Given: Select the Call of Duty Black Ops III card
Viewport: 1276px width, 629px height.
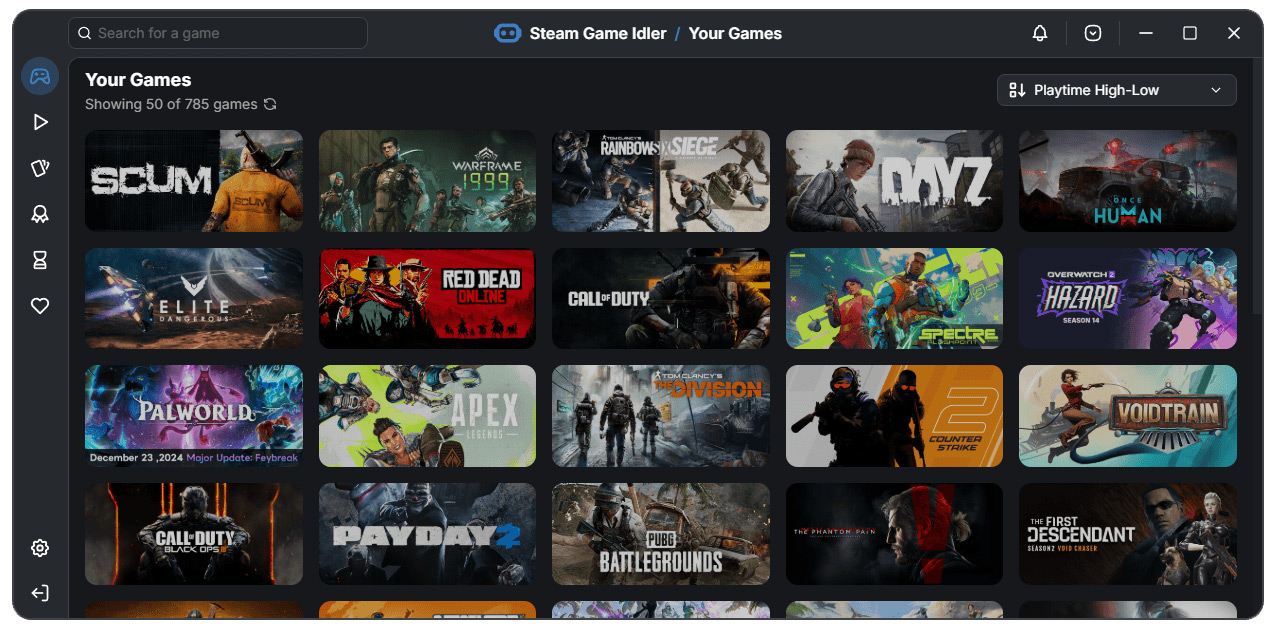Looking at the screenshot, I should point(194,534).
